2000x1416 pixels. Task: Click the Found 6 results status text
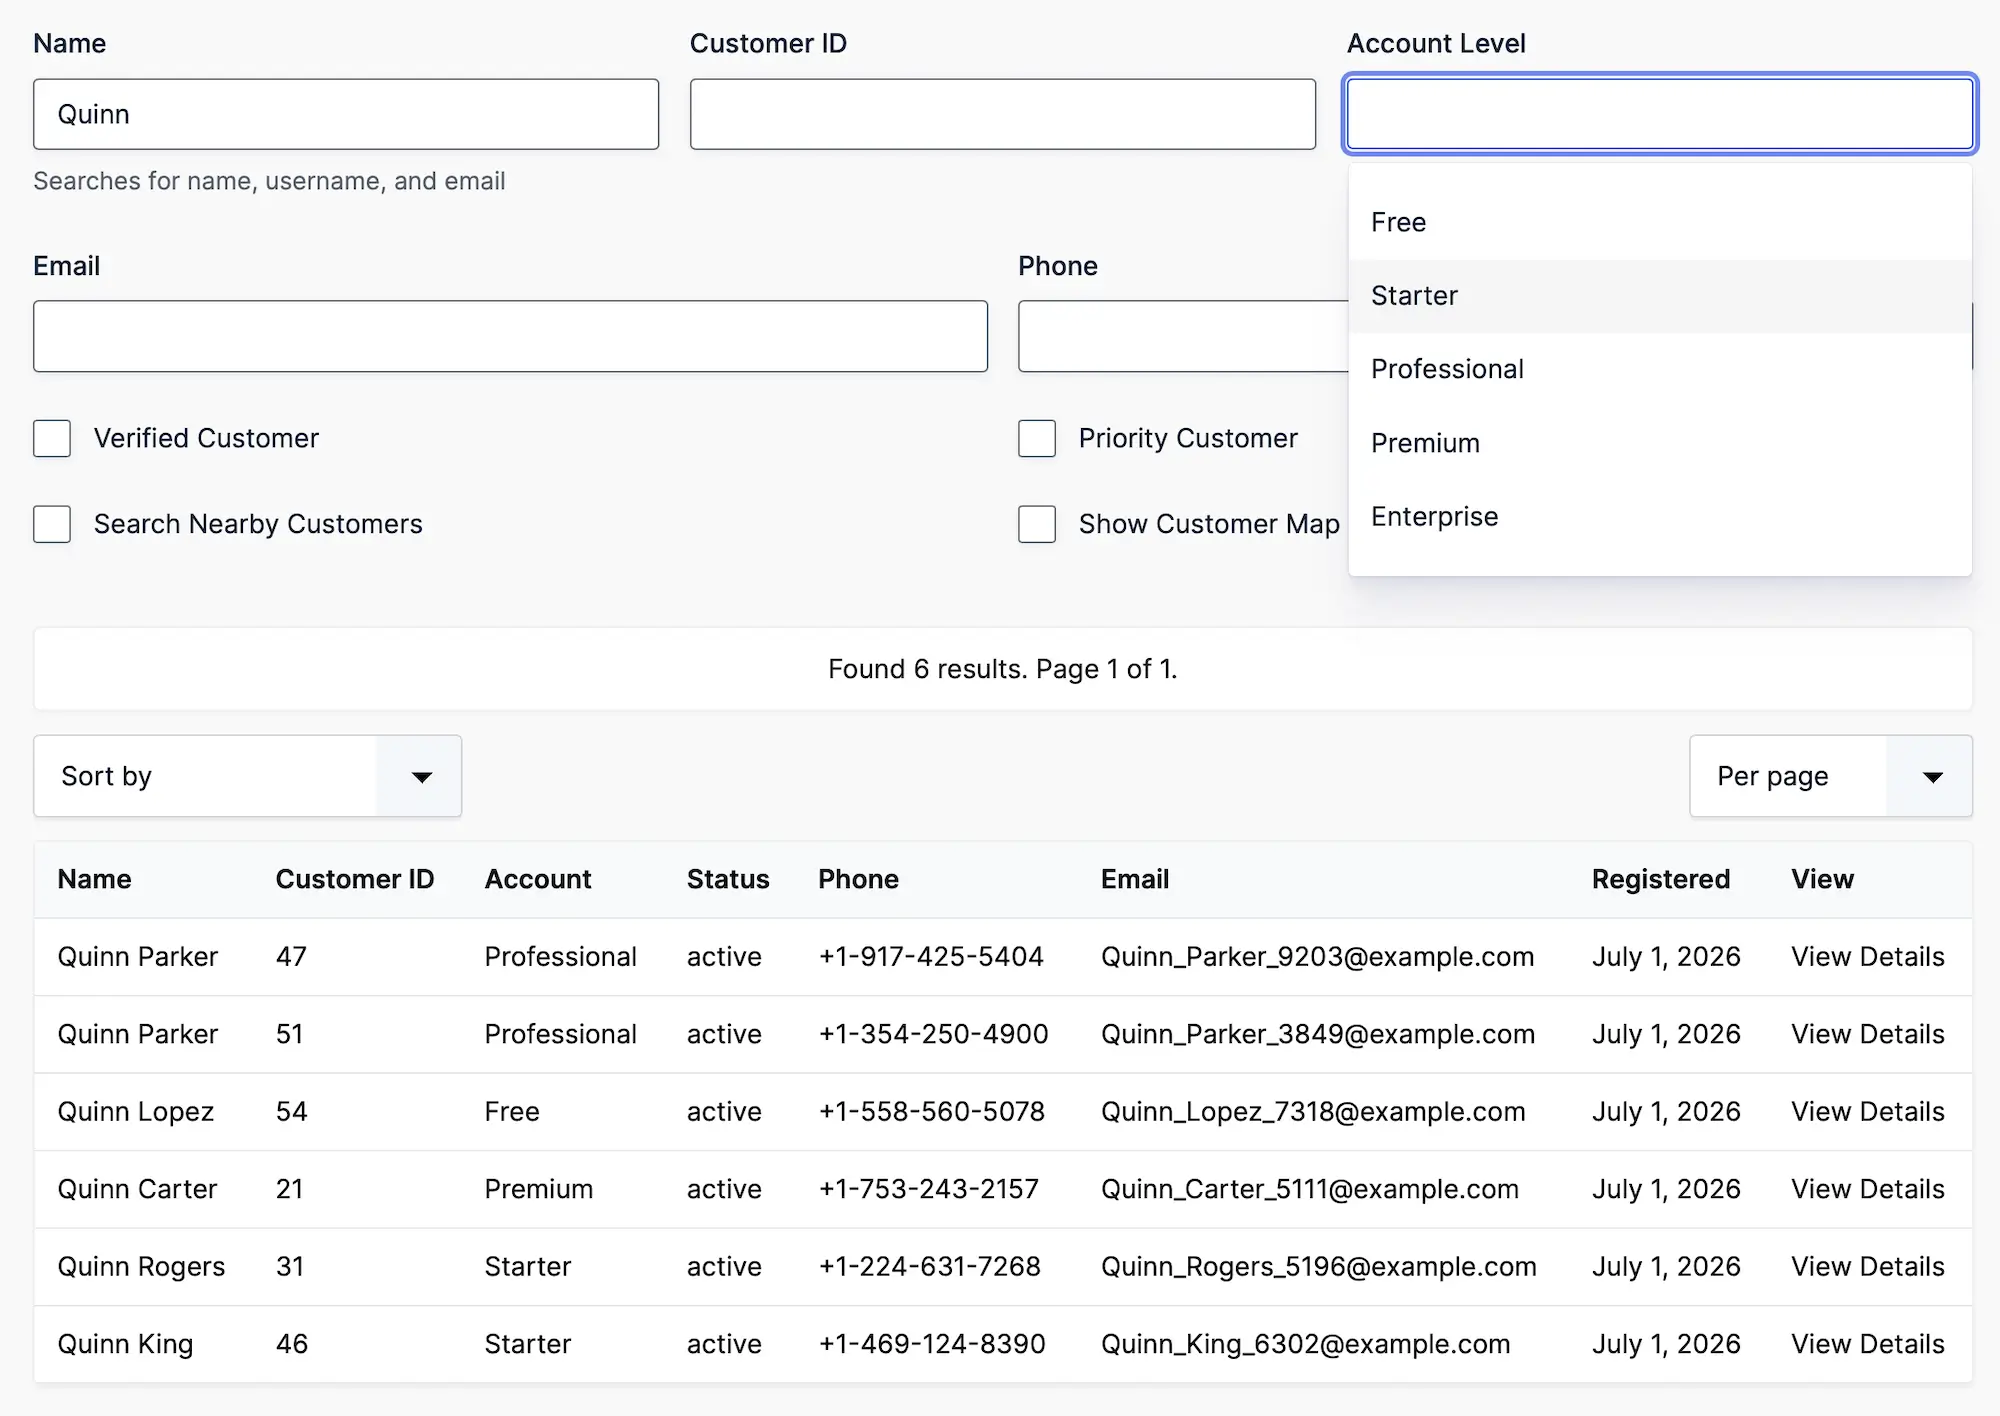click(x=1003, y=669)
